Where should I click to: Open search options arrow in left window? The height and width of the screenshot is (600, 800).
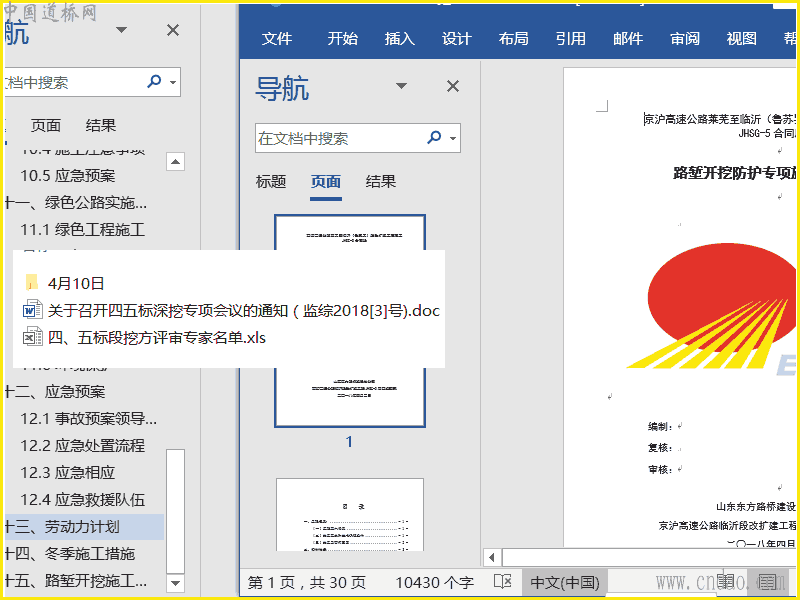[173, 82]
